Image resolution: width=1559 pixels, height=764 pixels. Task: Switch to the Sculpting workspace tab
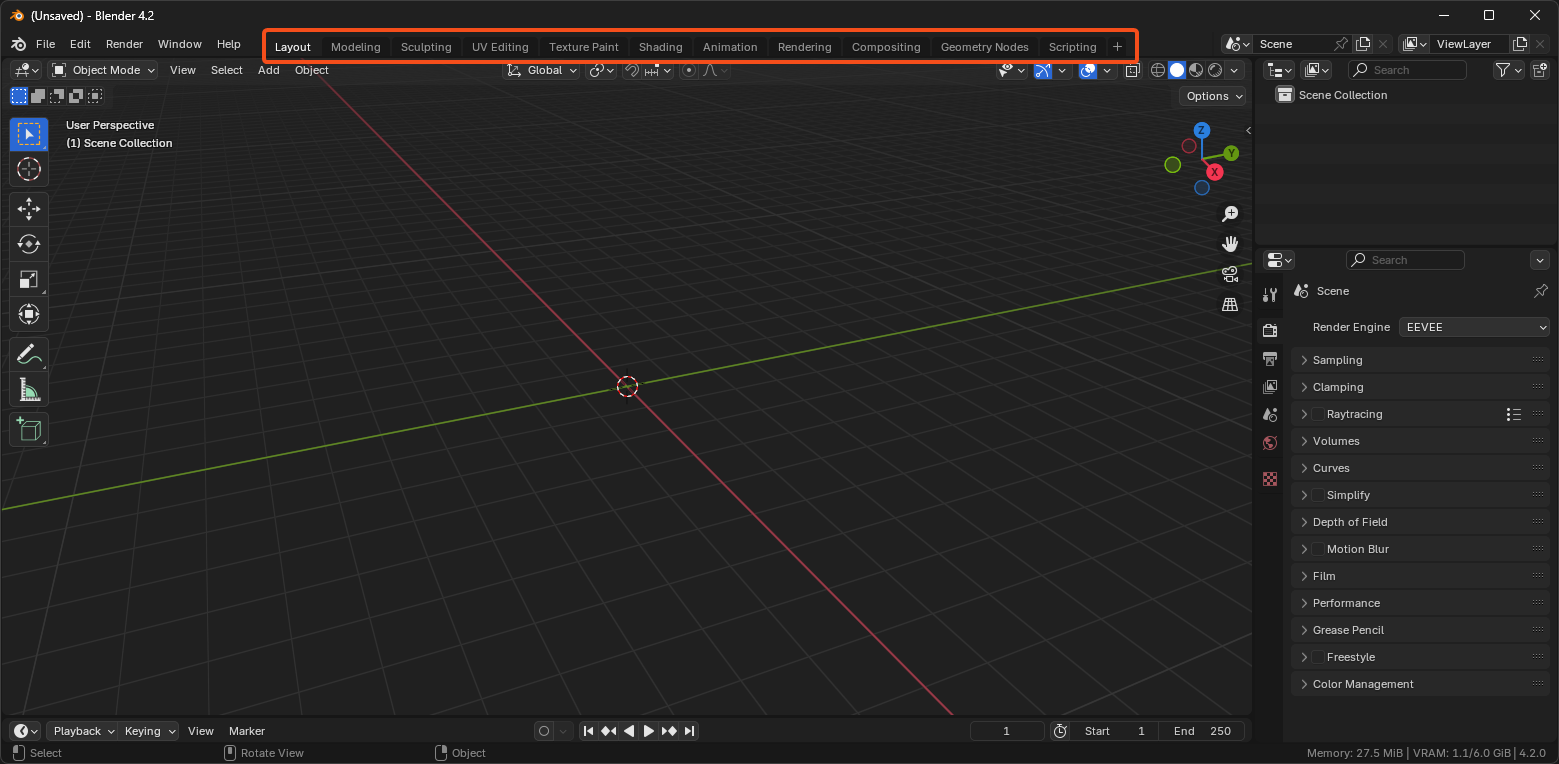426,47
